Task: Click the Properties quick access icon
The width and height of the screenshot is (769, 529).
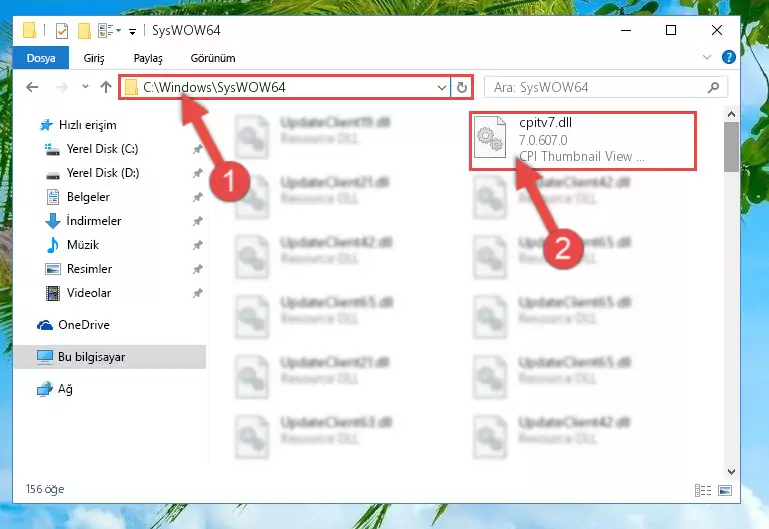Action: coord(62,31)
